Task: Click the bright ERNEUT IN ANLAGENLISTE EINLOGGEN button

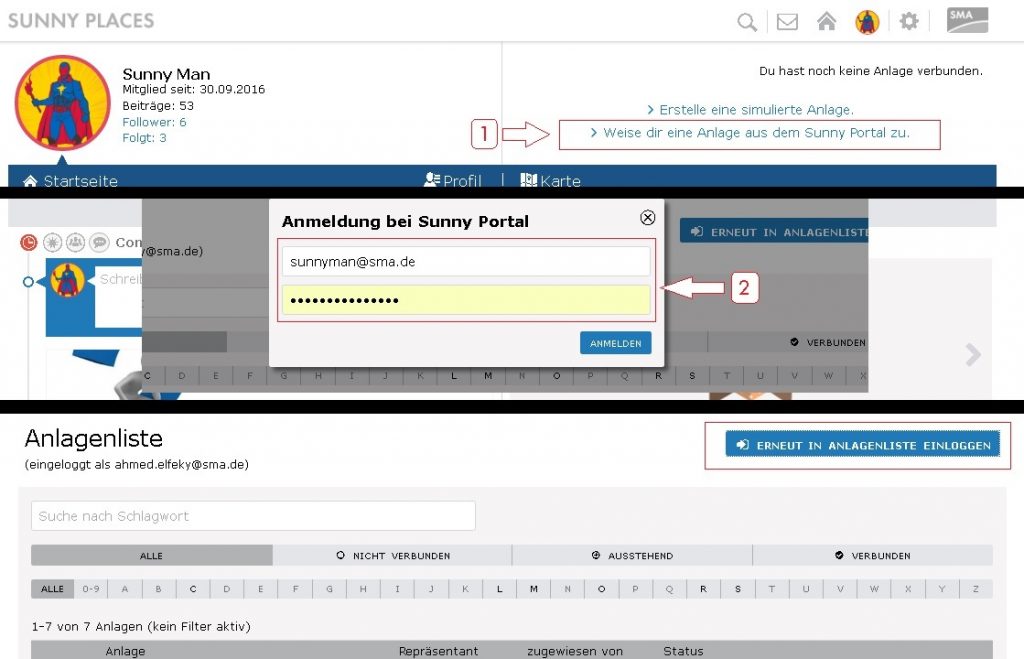Action: coord(863,445)
